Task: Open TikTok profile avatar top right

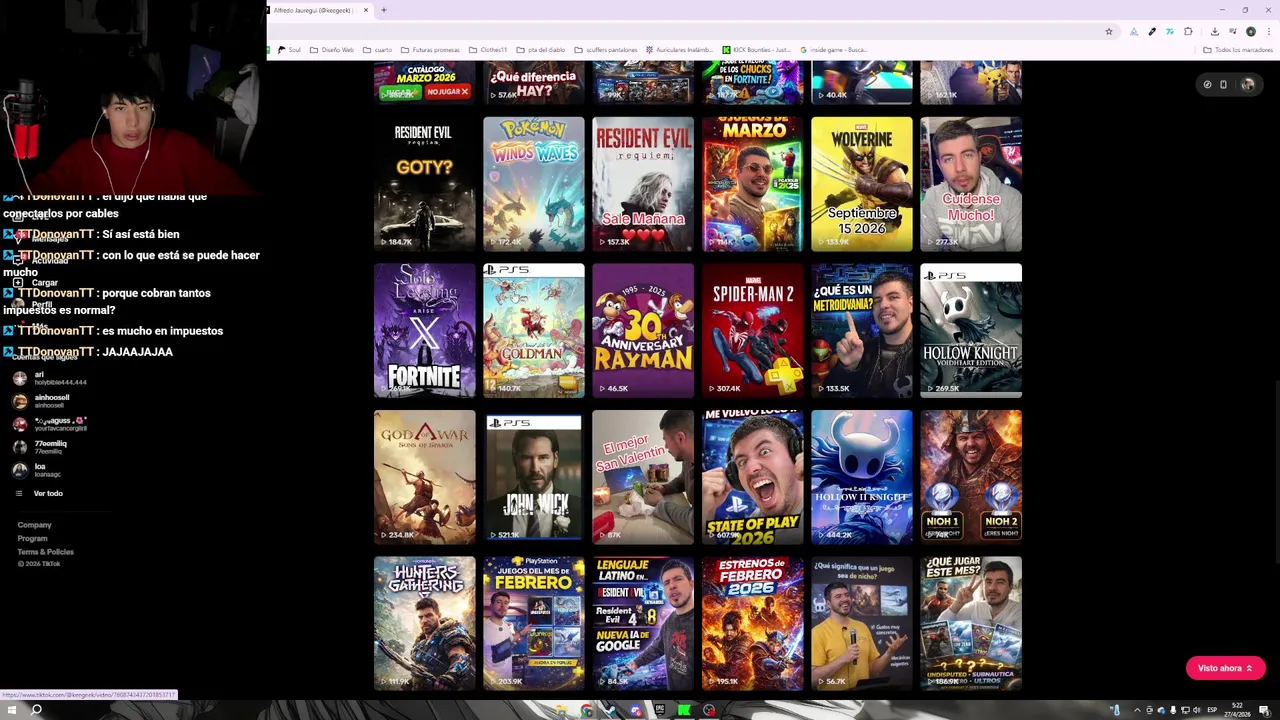Action: (x=1248, y=84)
